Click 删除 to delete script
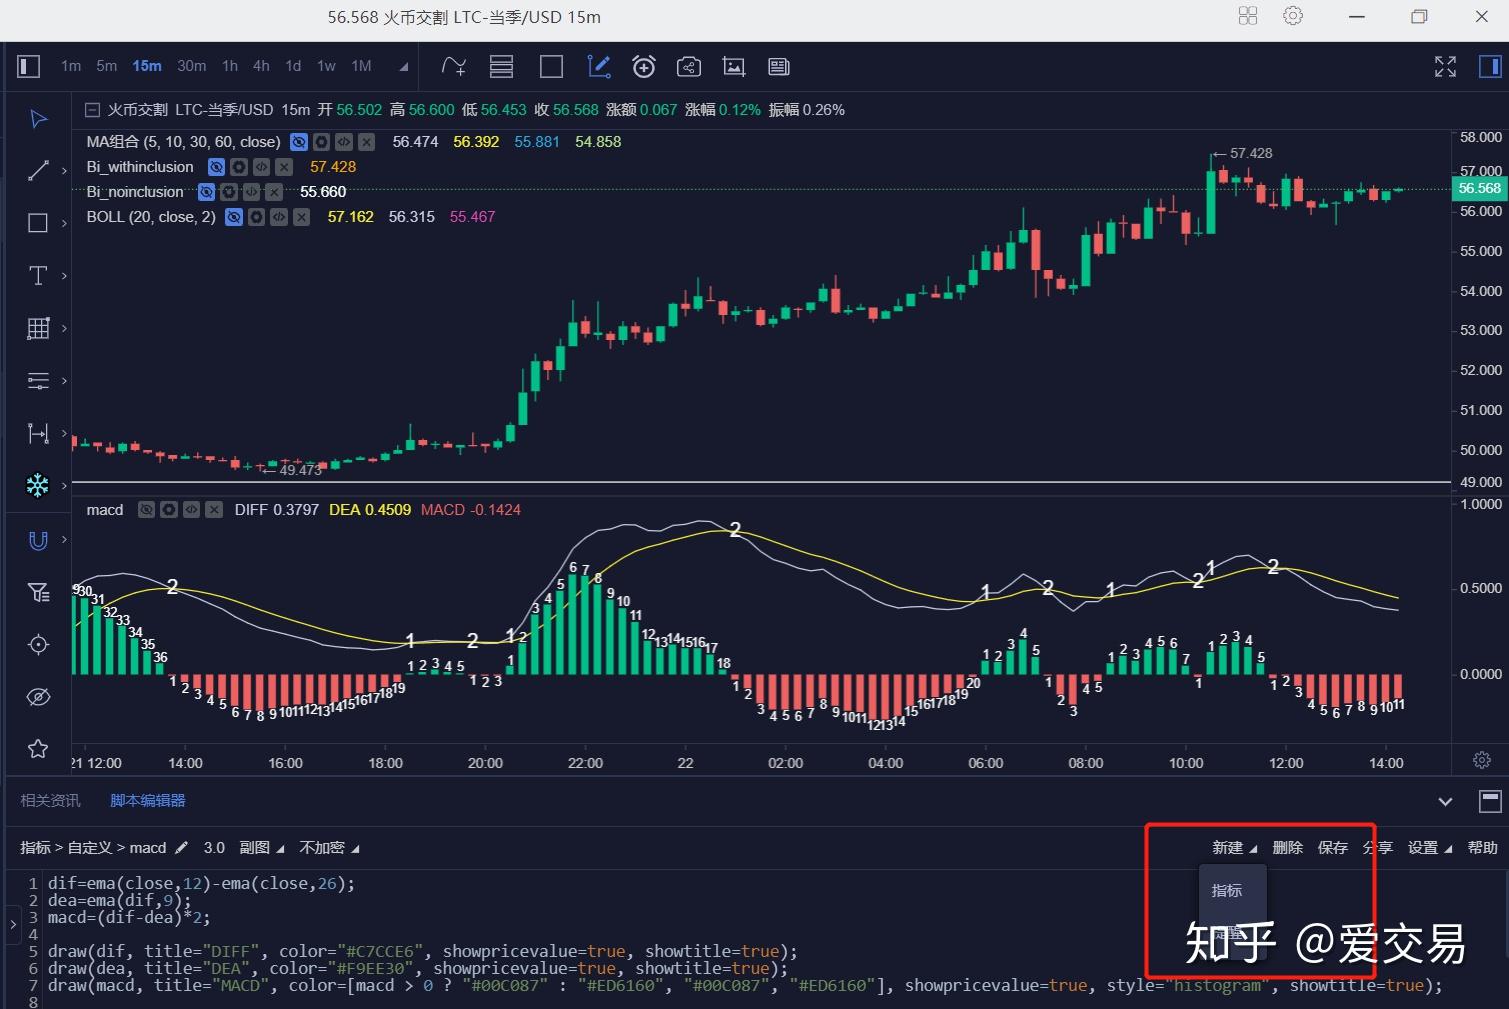The height and width of the screenshot is (1009, 1509). click(1287, 848)
